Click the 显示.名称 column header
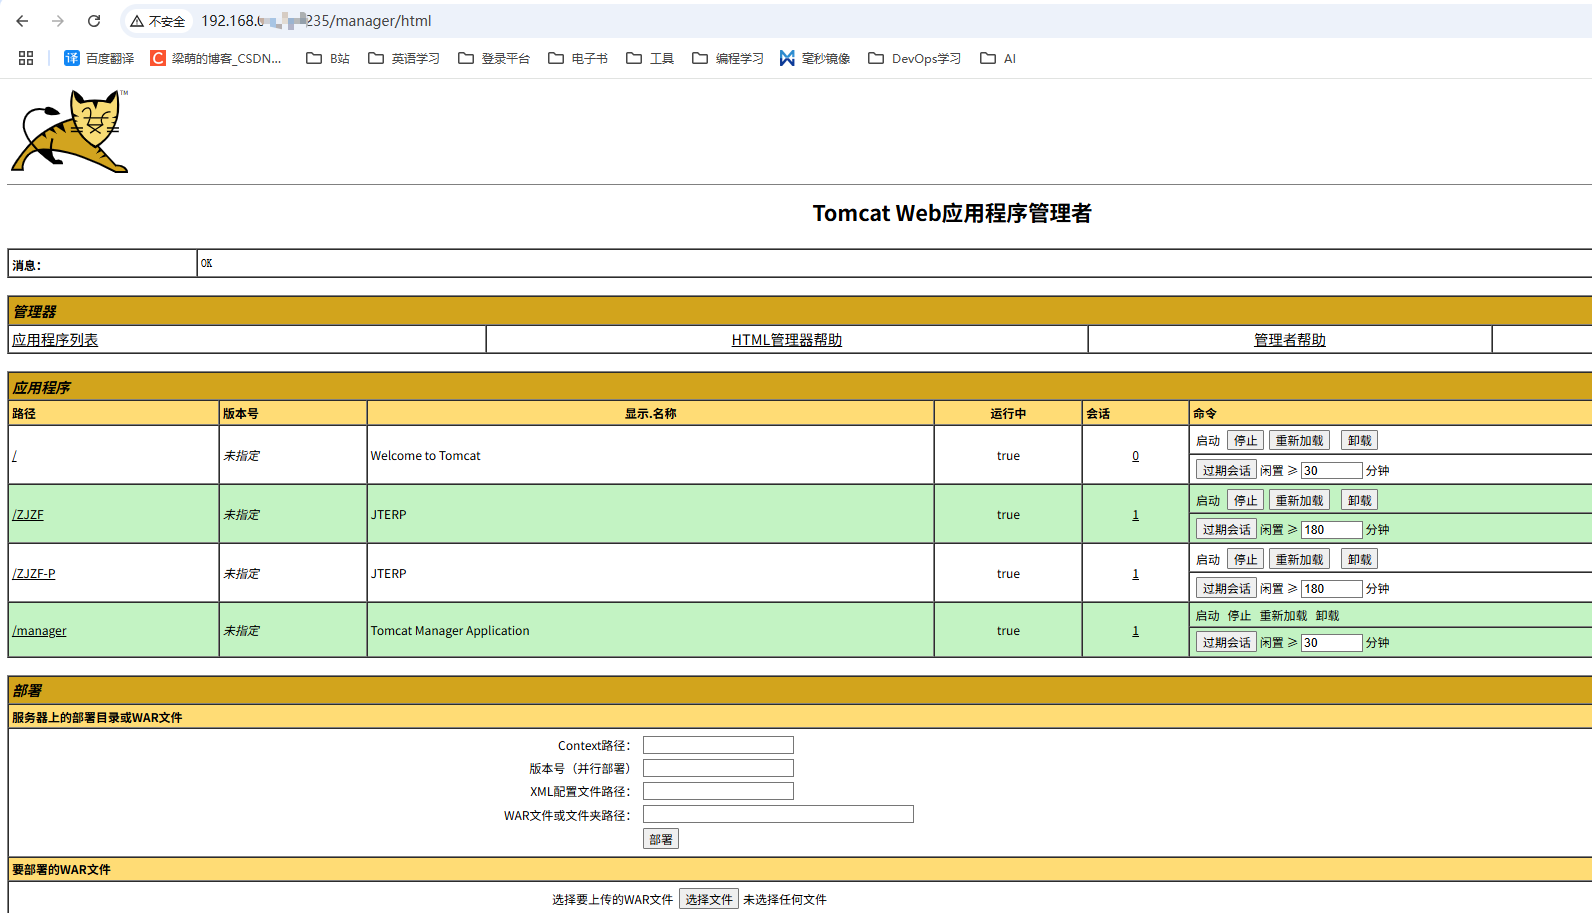The height and width of the screenshot is (913, 1592). tap(651, 413)
